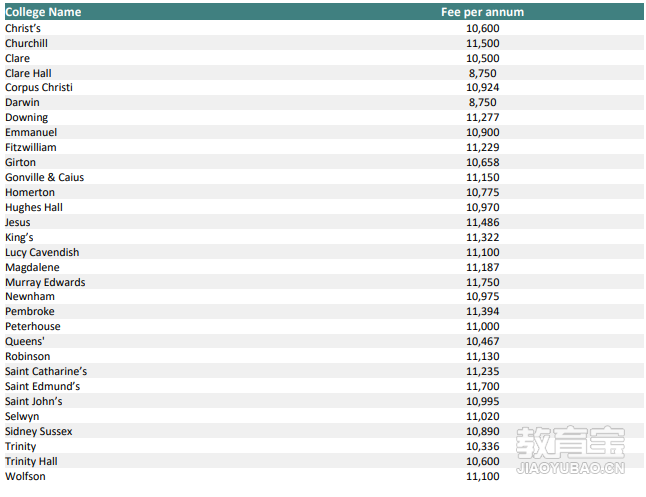Select the Corpus Christi college name
Viewport: 646px width, 497px height.
[39, 87]
